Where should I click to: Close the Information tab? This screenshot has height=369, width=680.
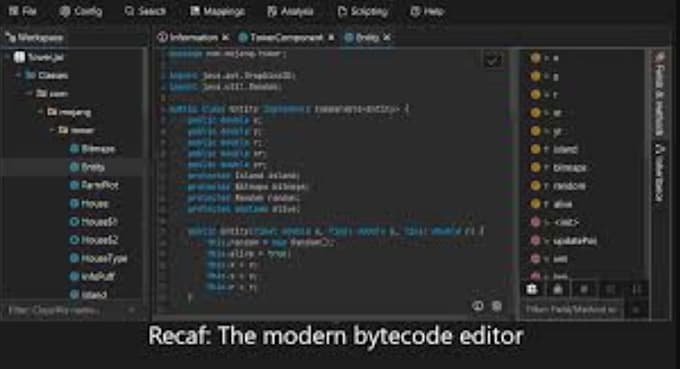225,38
